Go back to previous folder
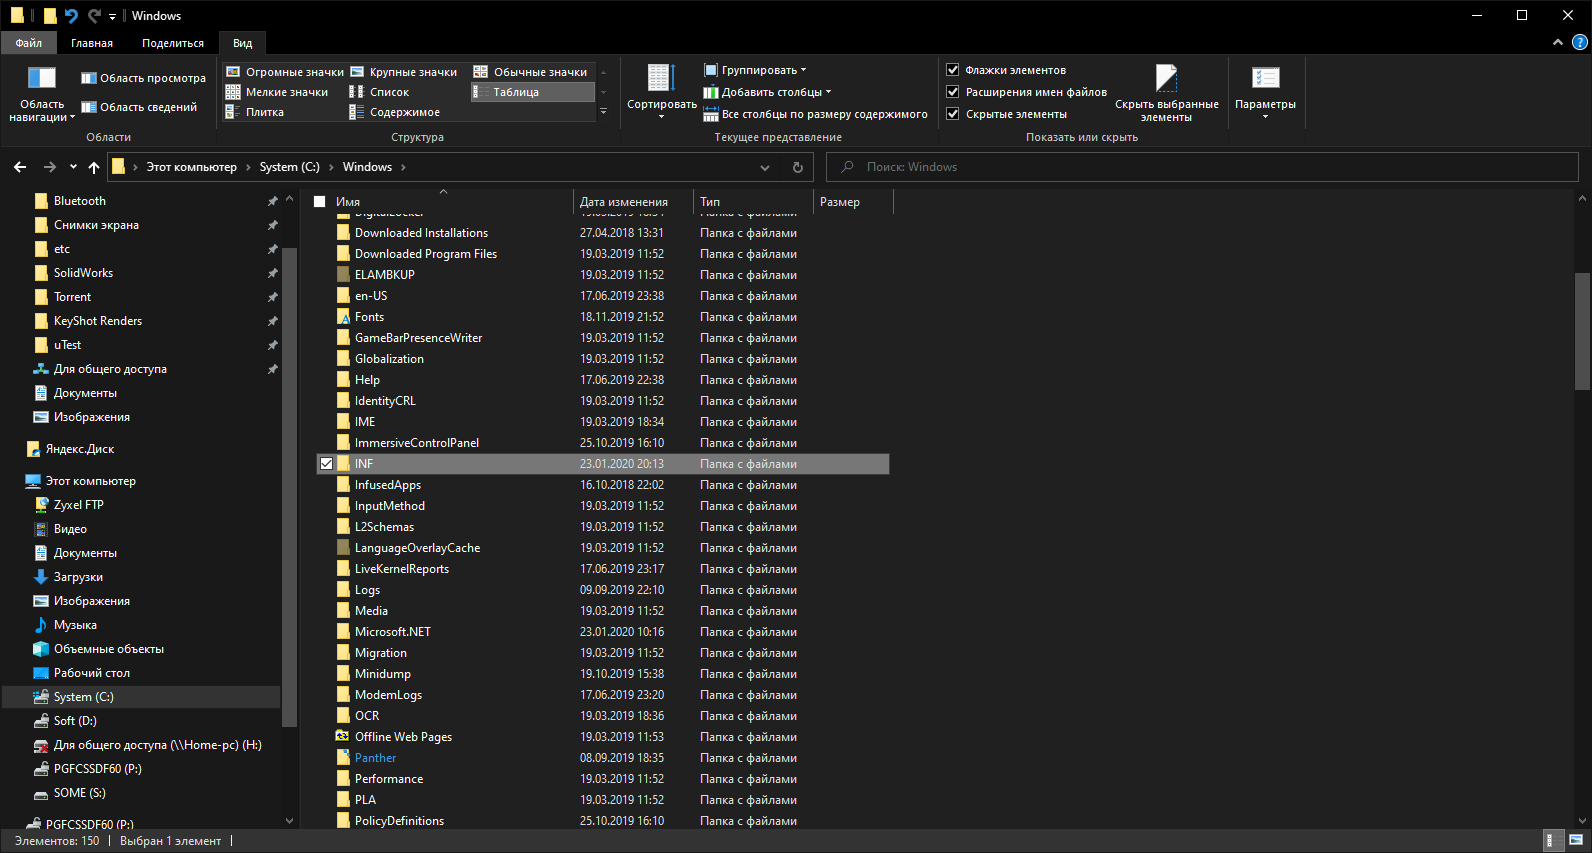The height and width of the screenshot is (853, 1592). [x=20, y=167]
